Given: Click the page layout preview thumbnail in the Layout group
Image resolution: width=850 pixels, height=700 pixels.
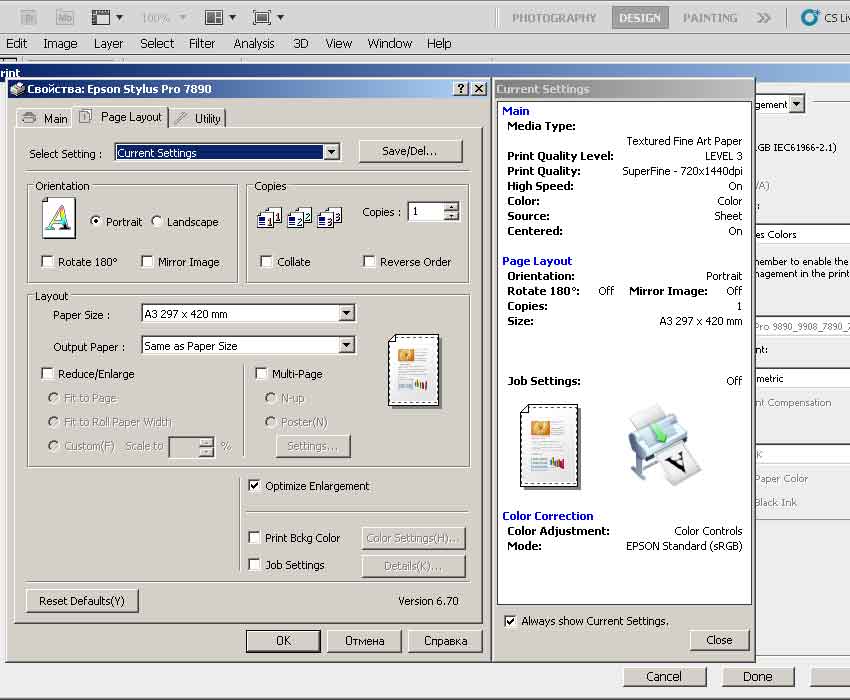Looking at the screenshot, I should (414, 370).
